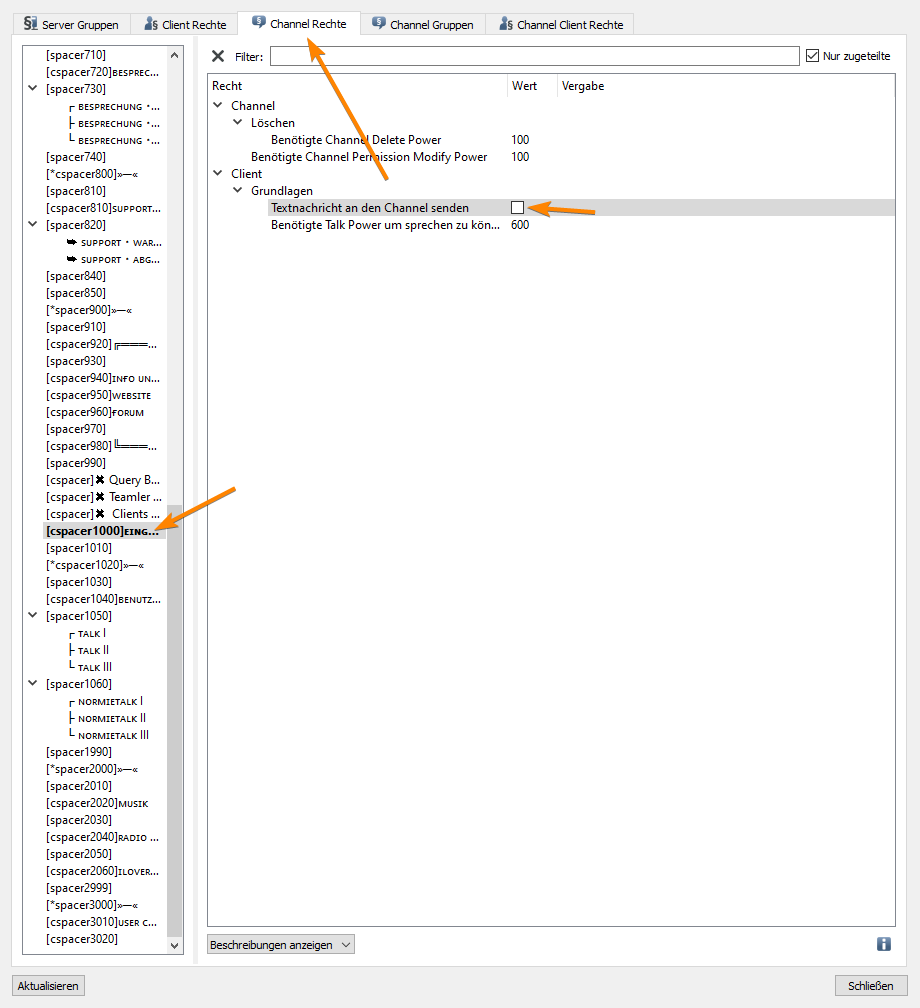The width and height of the screenshot is (920, 1008).
Task: Switch to the Channel Gruppen tab
Action: [431, 25]
